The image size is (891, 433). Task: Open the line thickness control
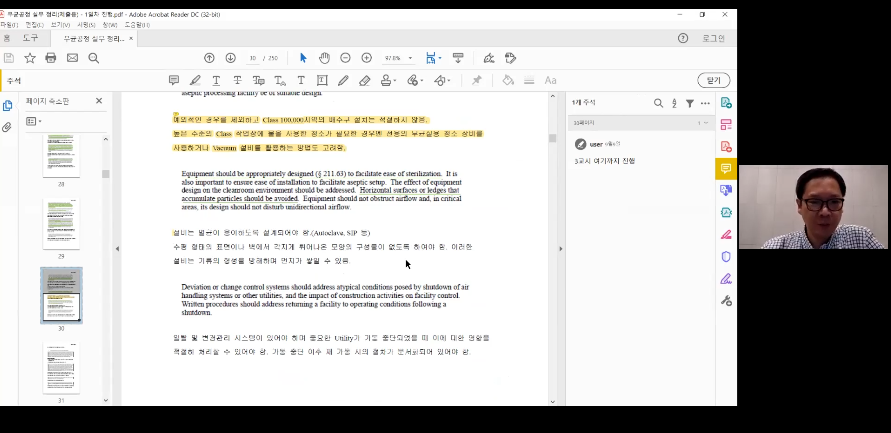[x=529, y=81]
